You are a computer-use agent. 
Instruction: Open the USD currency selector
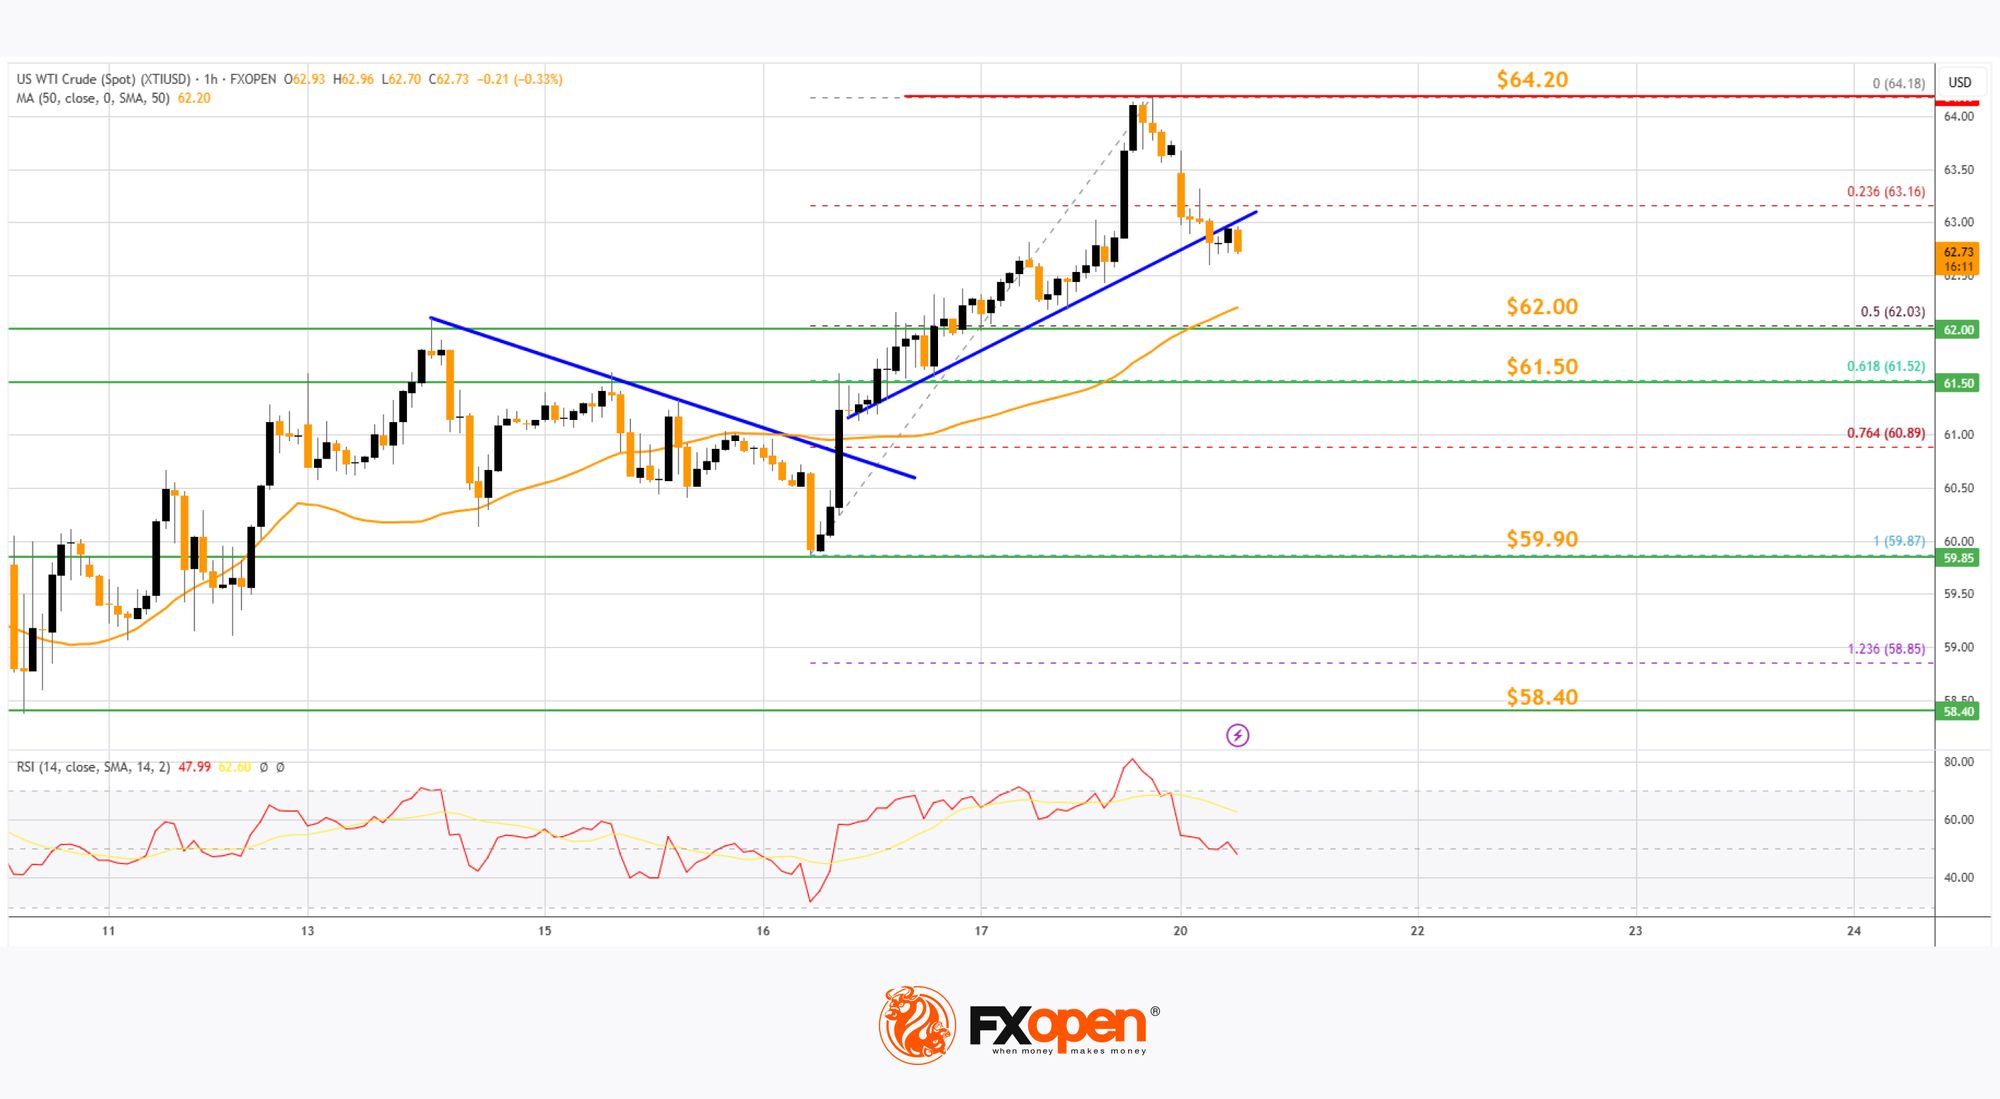pos(1959,82)
